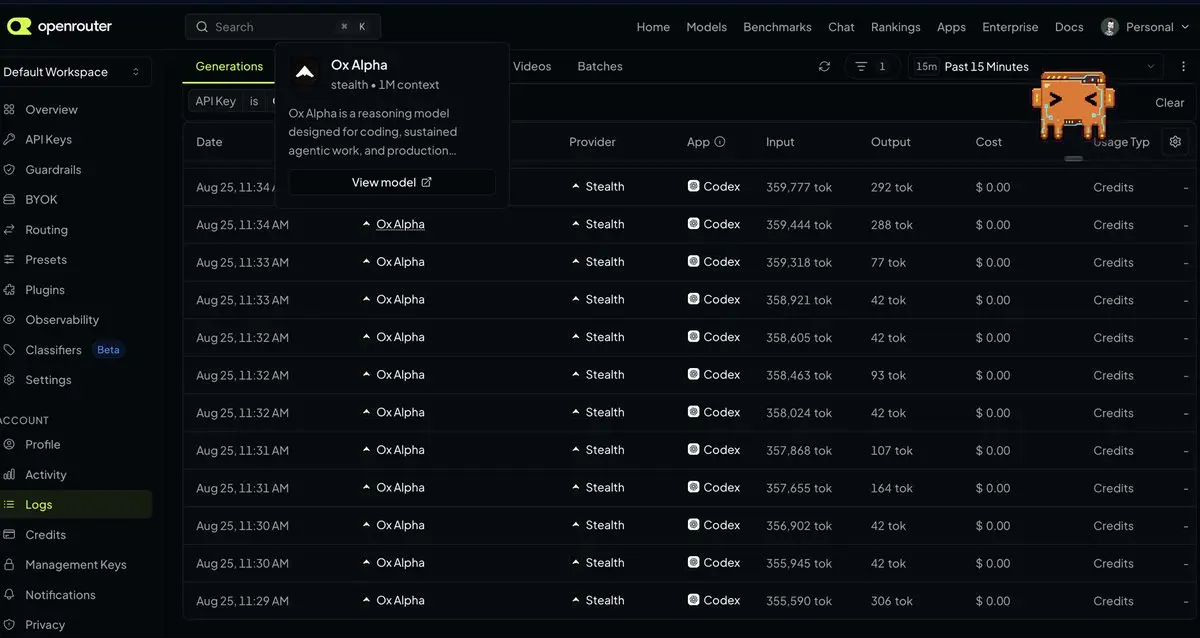The image size is (1200, 638).
Task: Click Provider column header
Action: click(592, 142)
